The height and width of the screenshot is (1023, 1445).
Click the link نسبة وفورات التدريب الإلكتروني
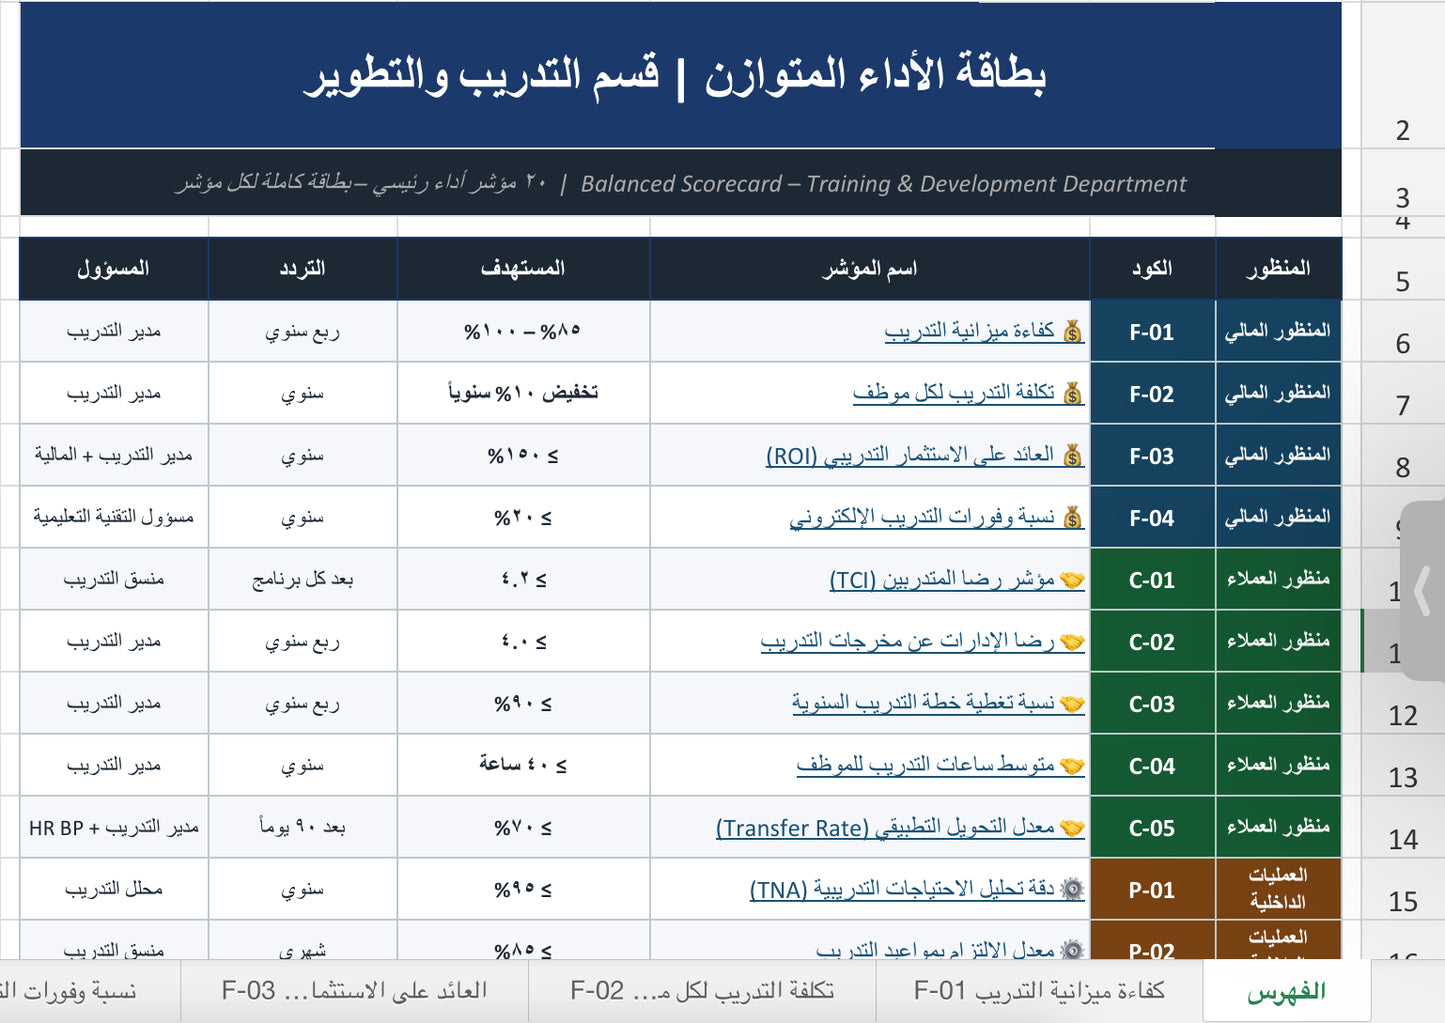click(922, 517)
